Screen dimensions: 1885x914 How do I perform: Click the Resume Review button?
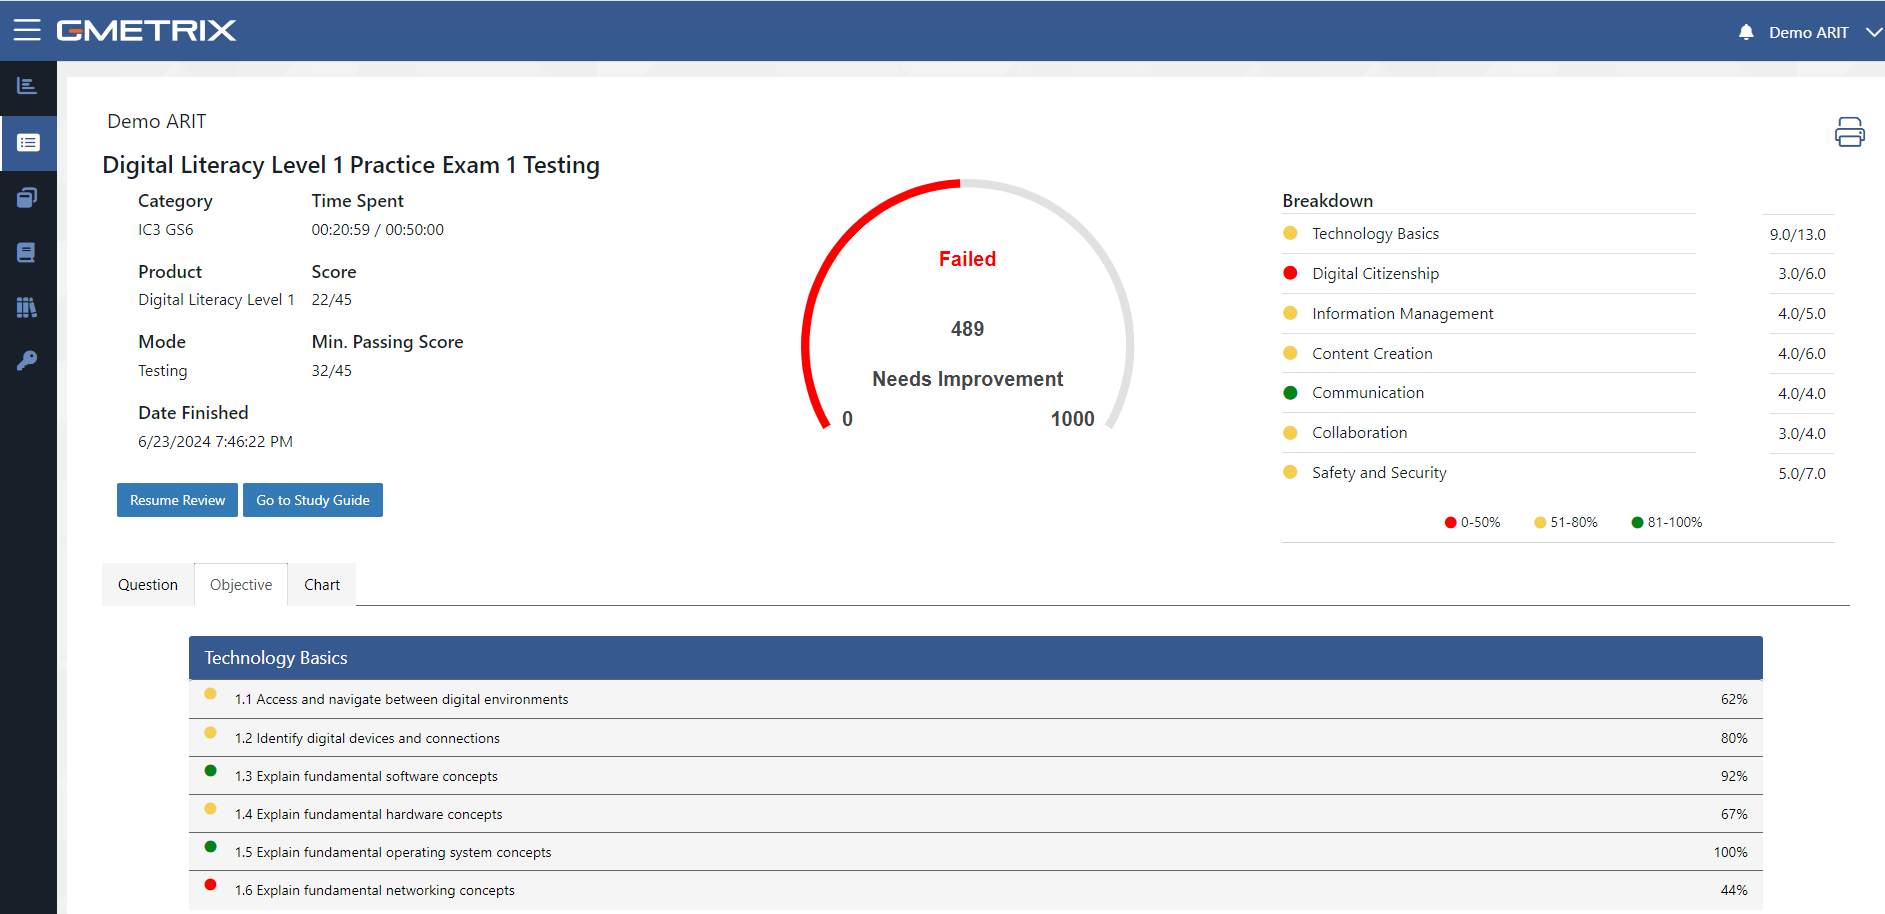point(177,500)
